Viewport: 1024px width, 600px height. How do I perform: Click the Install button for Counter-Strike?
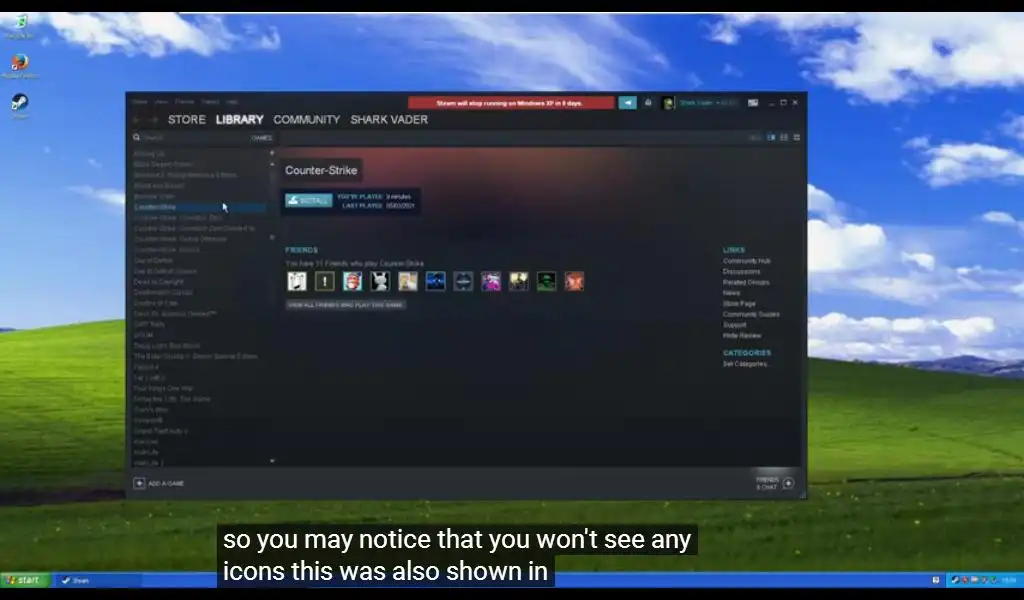[x=308, y=200]
